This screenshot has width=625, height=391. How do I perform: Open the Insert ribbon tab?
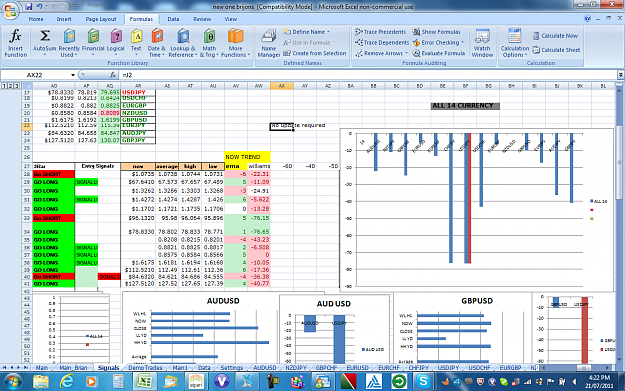(64, 19)
